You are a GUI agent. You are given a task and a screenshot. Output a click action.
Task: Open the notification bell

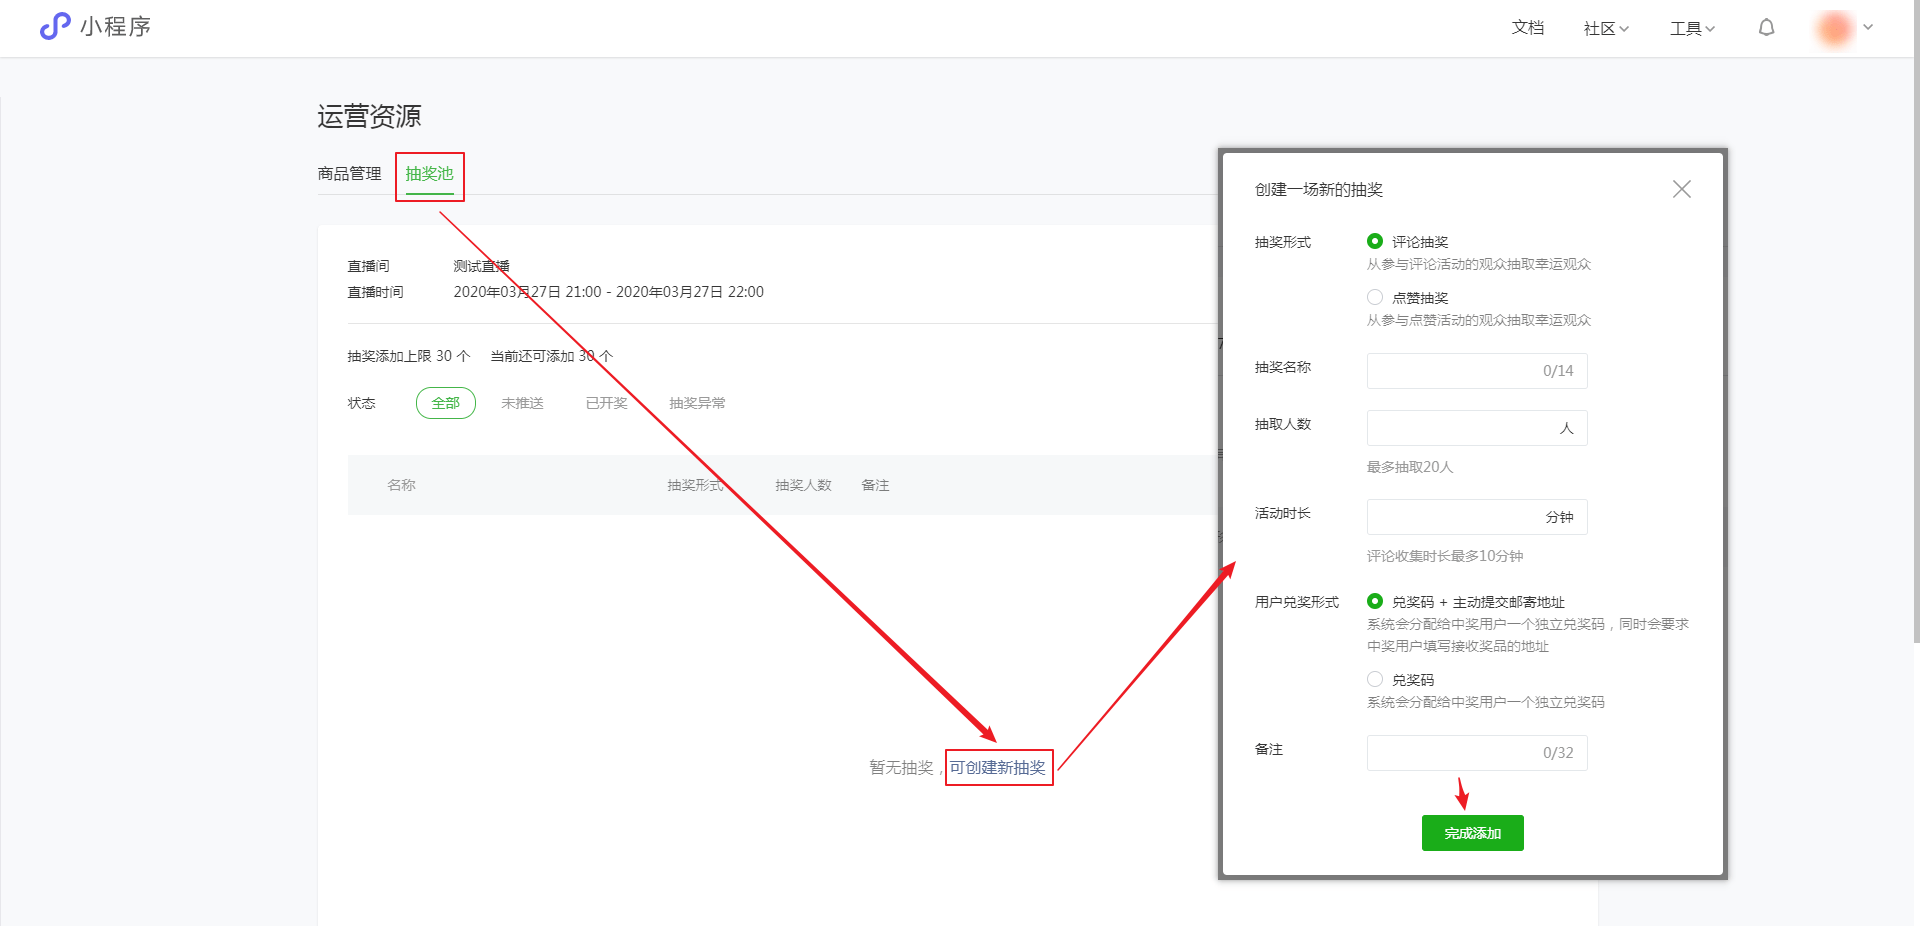1767,28
